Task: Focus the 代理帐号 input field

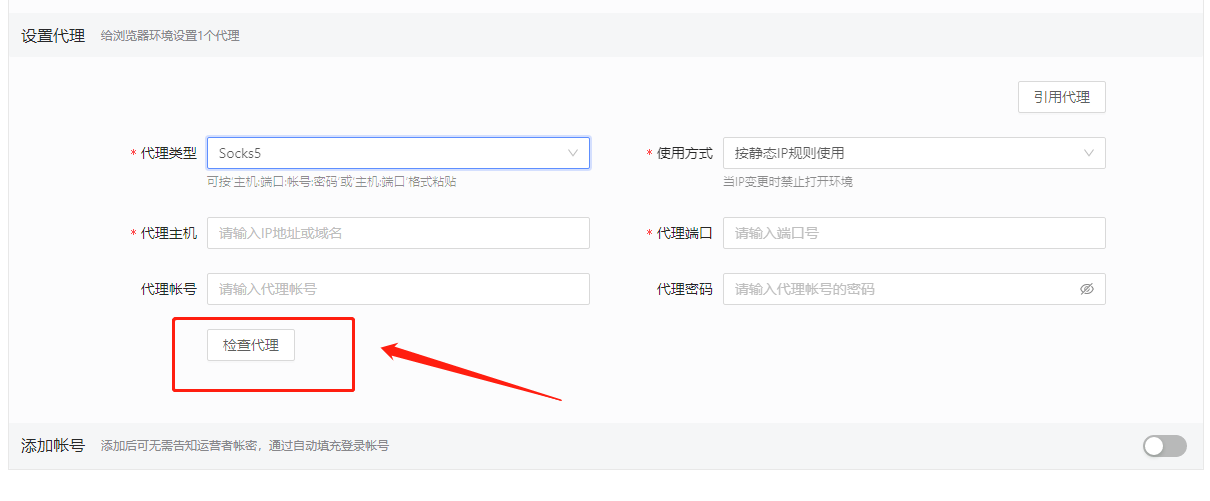Action: point(398,289)
